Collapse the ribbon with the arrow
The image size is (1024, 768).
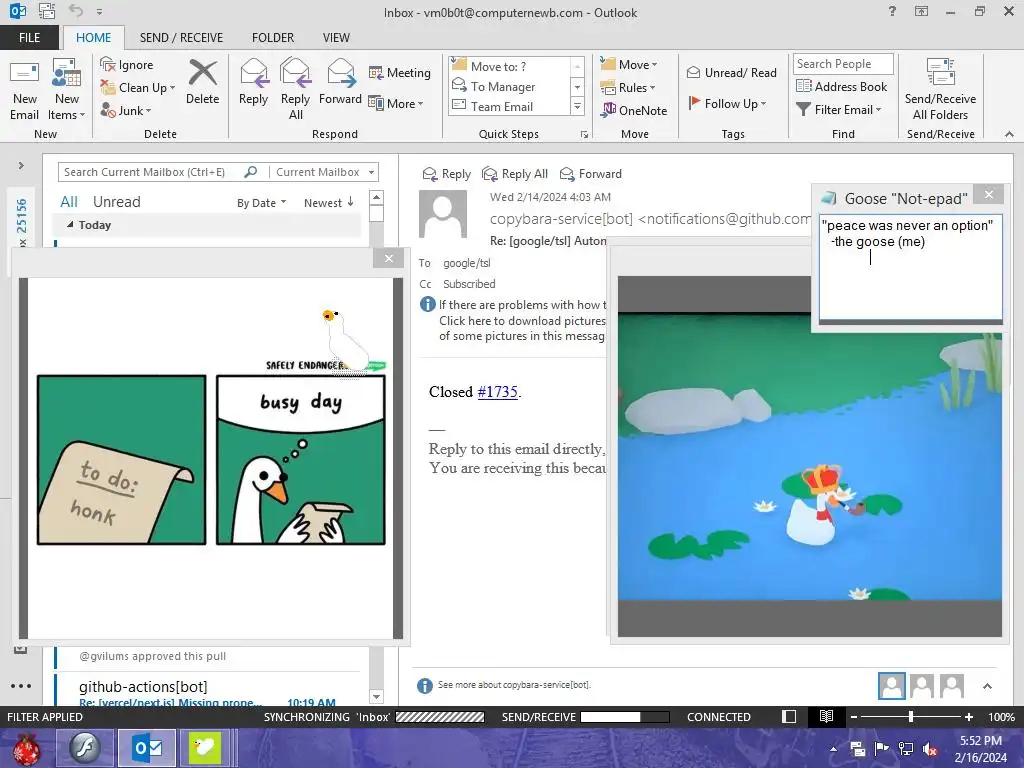point(1009,134)
